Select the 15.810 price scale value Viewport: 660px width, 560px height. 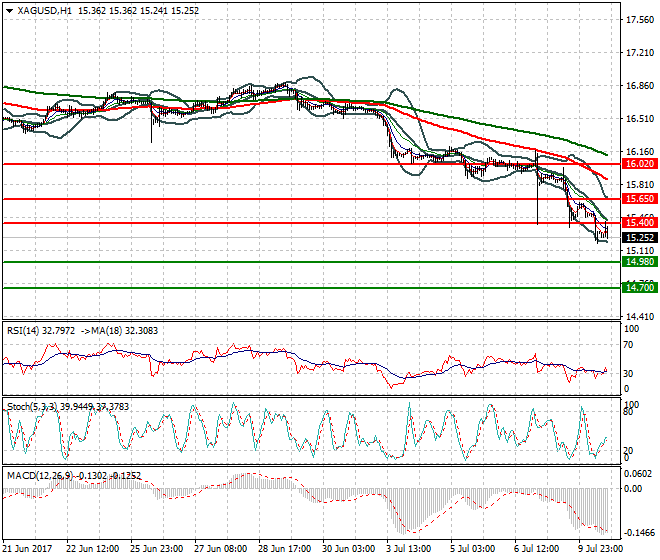(x=640, y=185)
